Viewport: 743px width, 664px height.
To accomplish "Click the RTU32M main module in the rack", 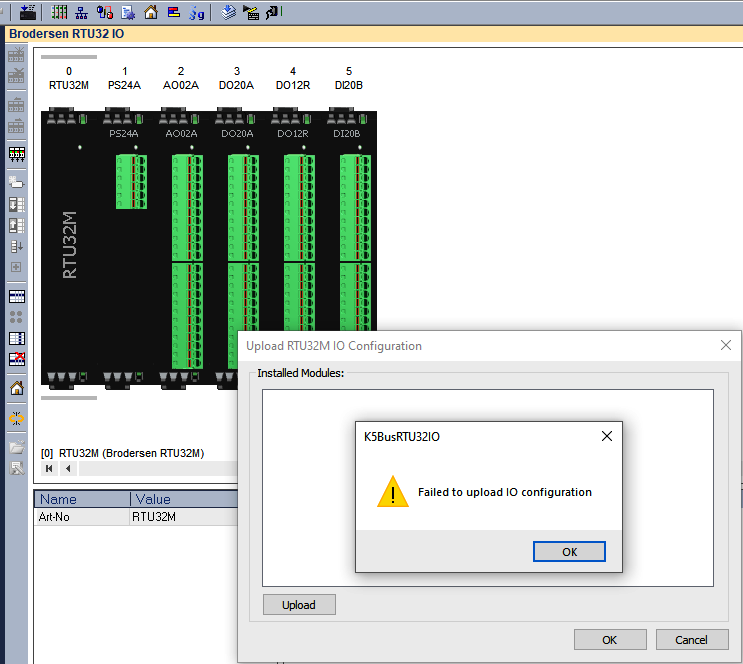I will (x=69, y=246).
